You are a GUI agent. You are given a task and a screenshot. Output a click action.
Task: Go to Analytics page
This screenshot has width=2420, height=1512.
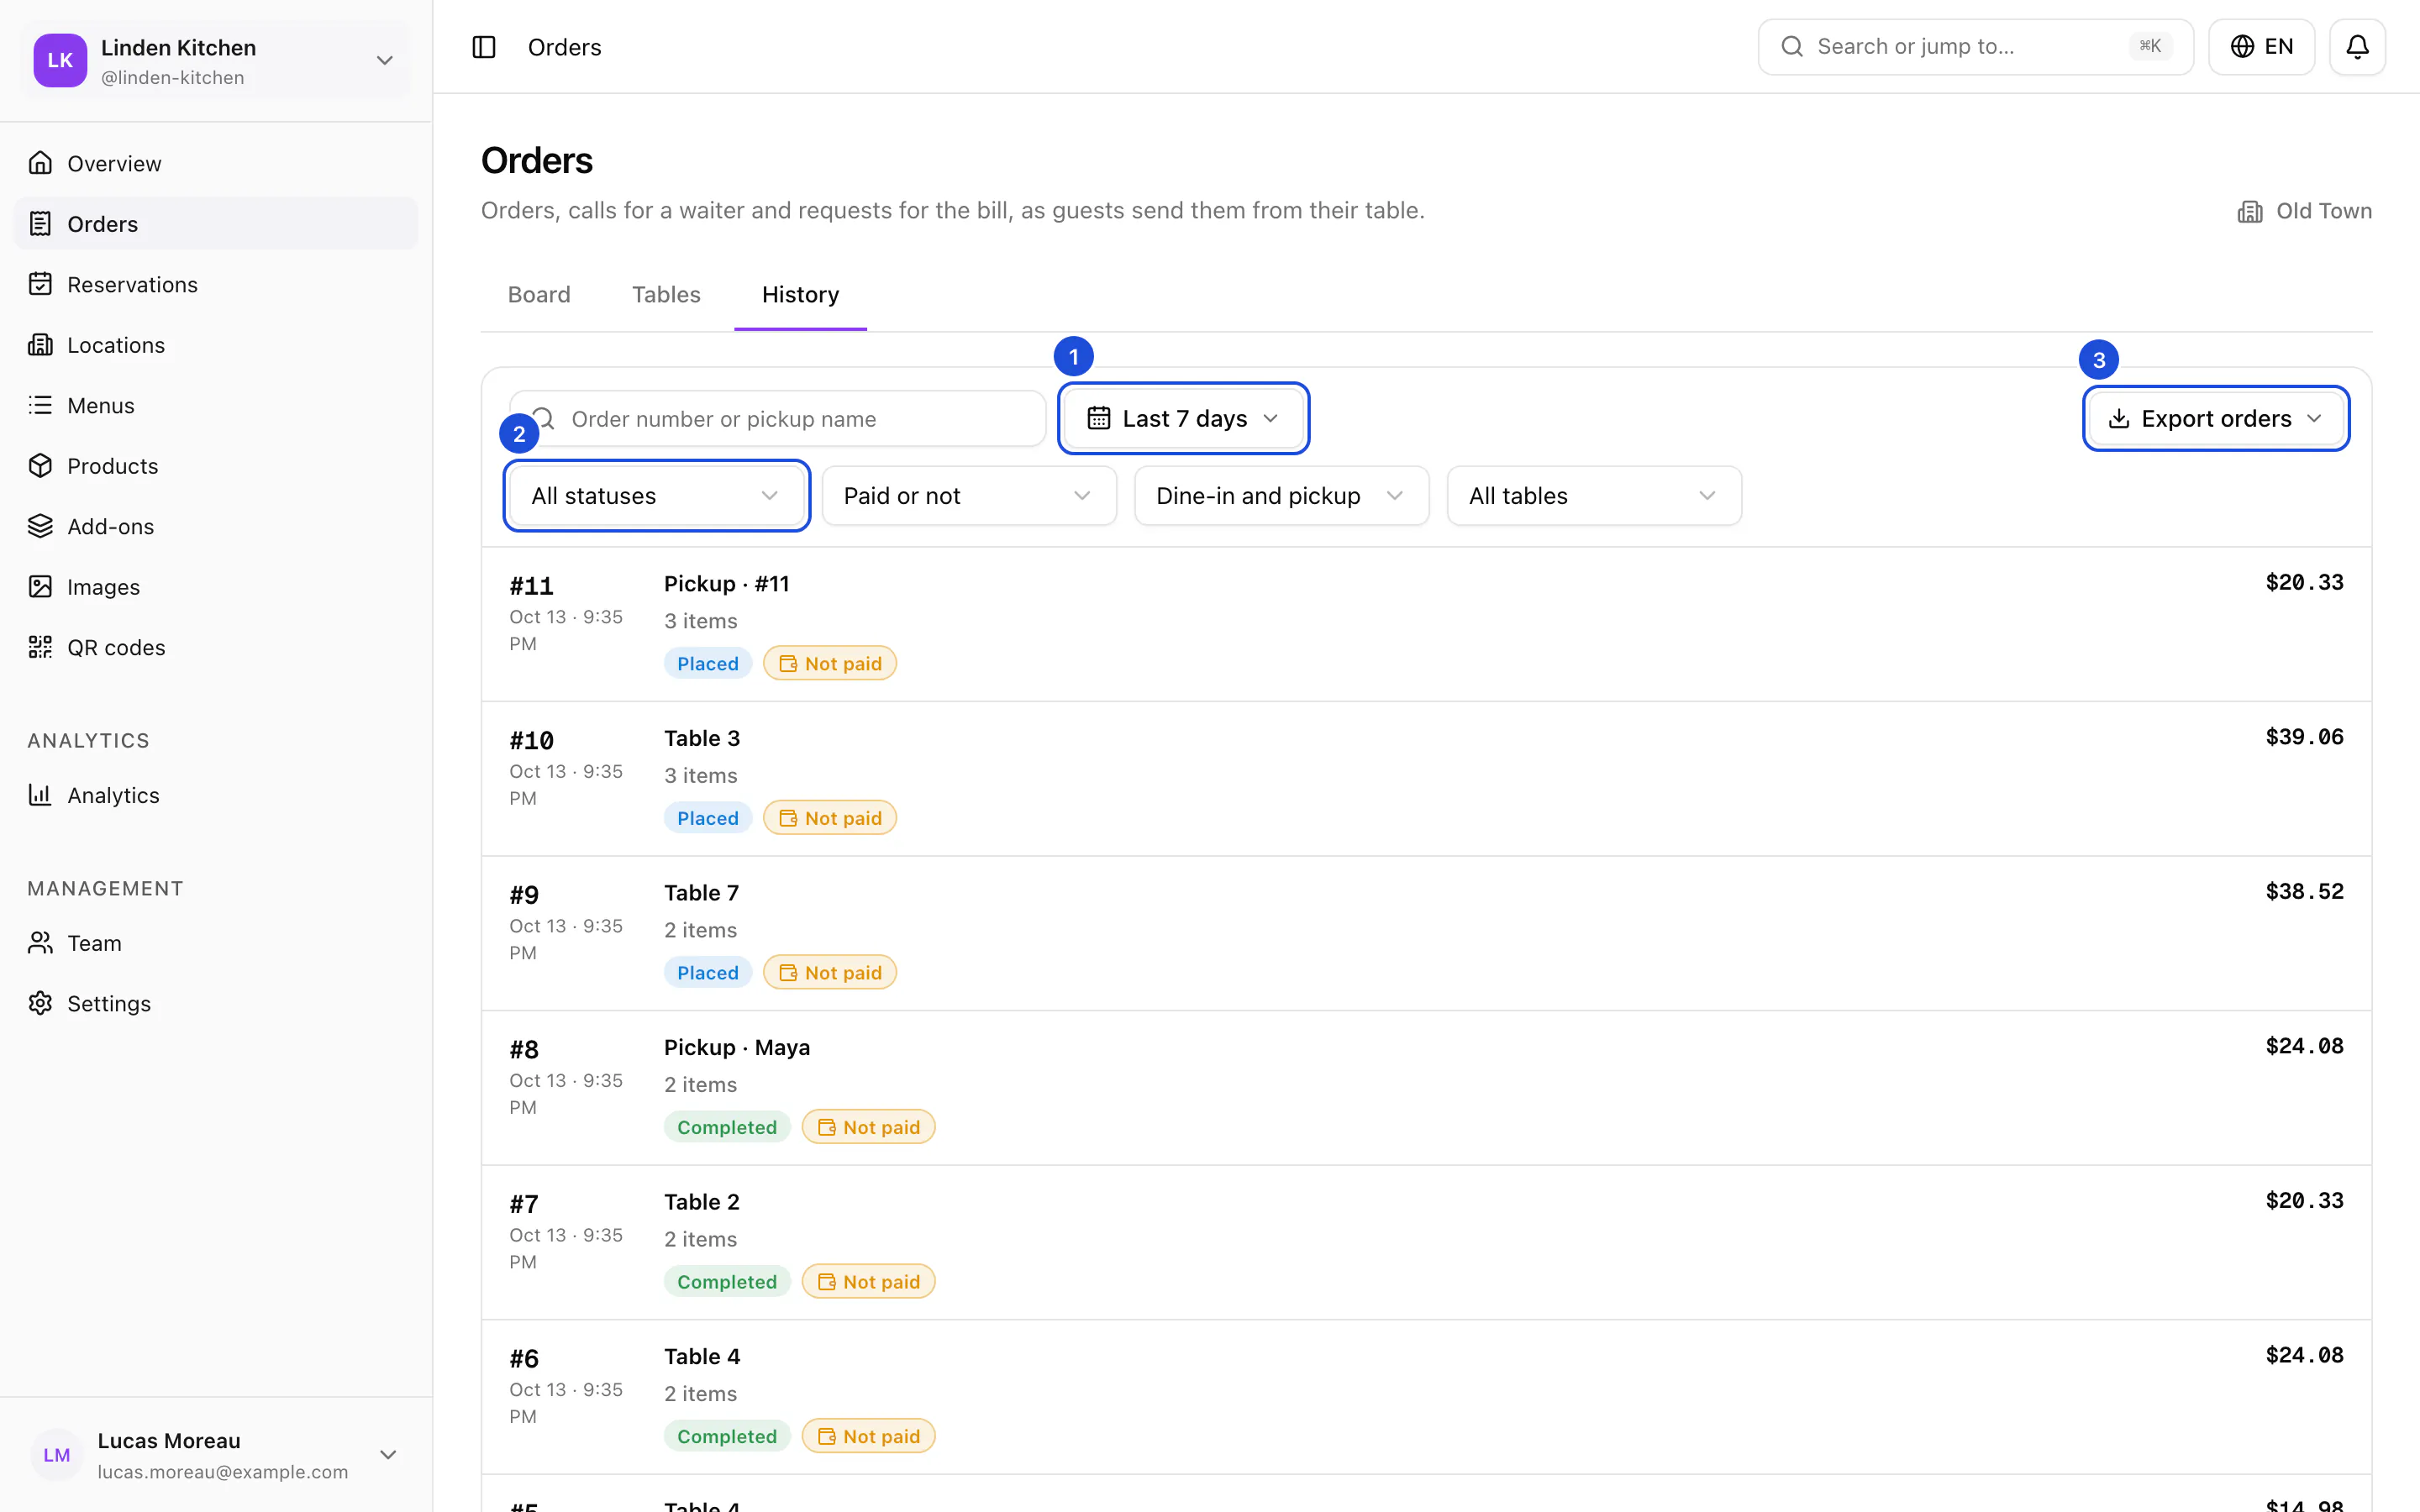click(x=216, y=795)
